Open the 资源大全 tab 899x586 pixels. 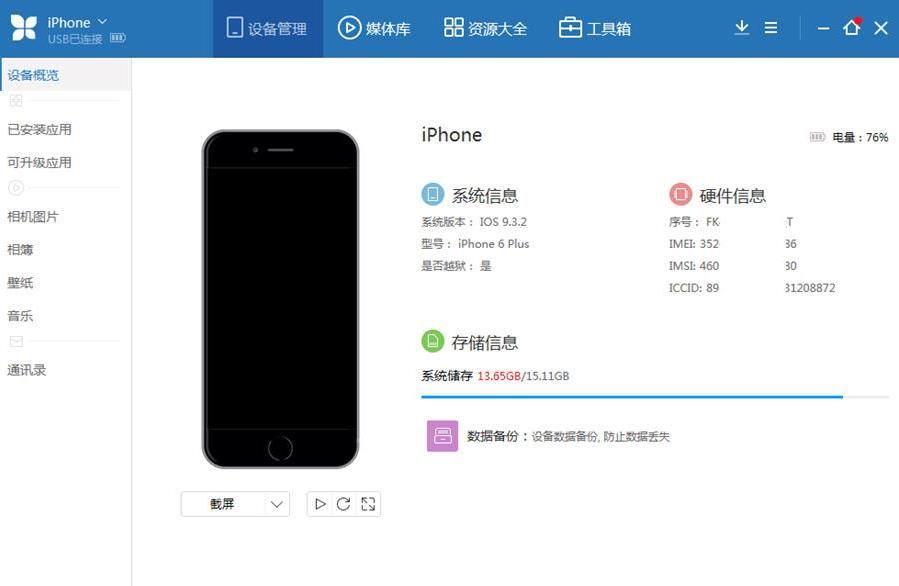[x=485, y=28]
